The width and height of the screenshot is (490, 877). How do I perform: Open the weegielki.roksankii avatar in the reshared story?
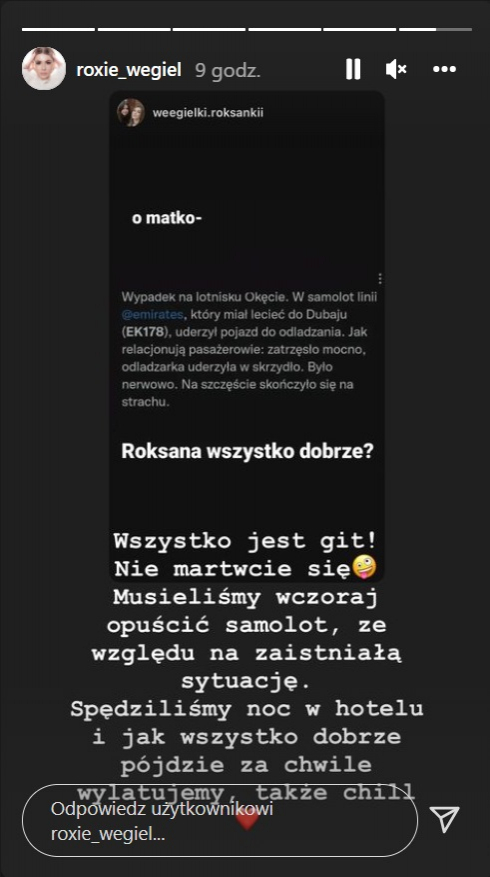coord(131,112)
